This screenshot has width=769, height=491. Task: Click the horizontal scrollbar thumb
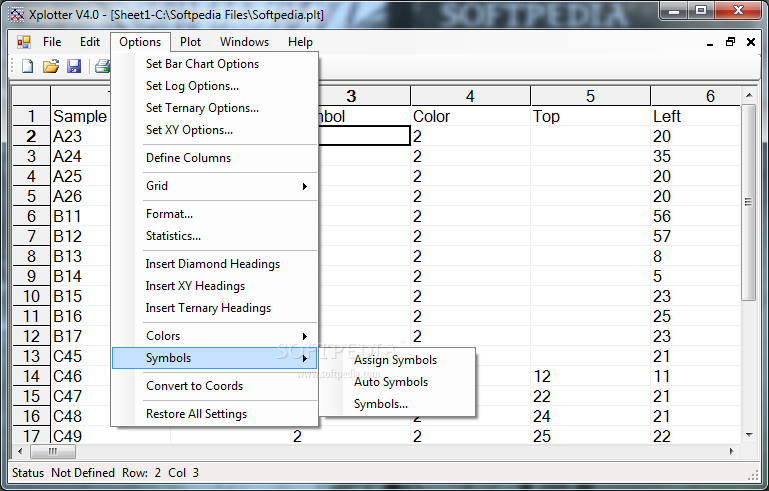point(52,451)
